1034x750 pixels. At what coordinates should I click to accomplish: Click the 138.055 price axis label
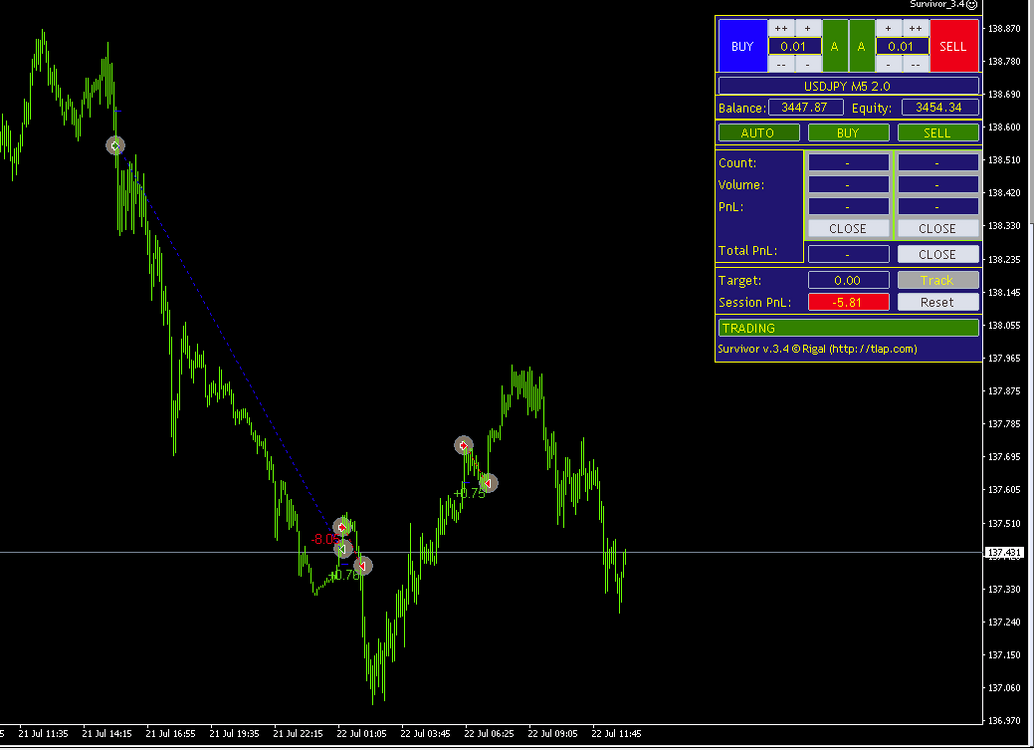coord(1005,325)
